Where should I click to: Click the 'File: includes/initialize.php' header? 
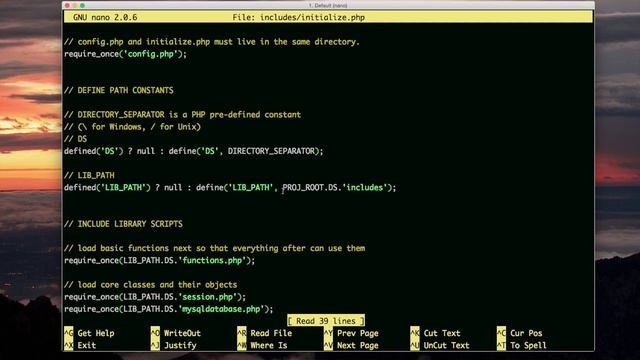pos(298,17)
